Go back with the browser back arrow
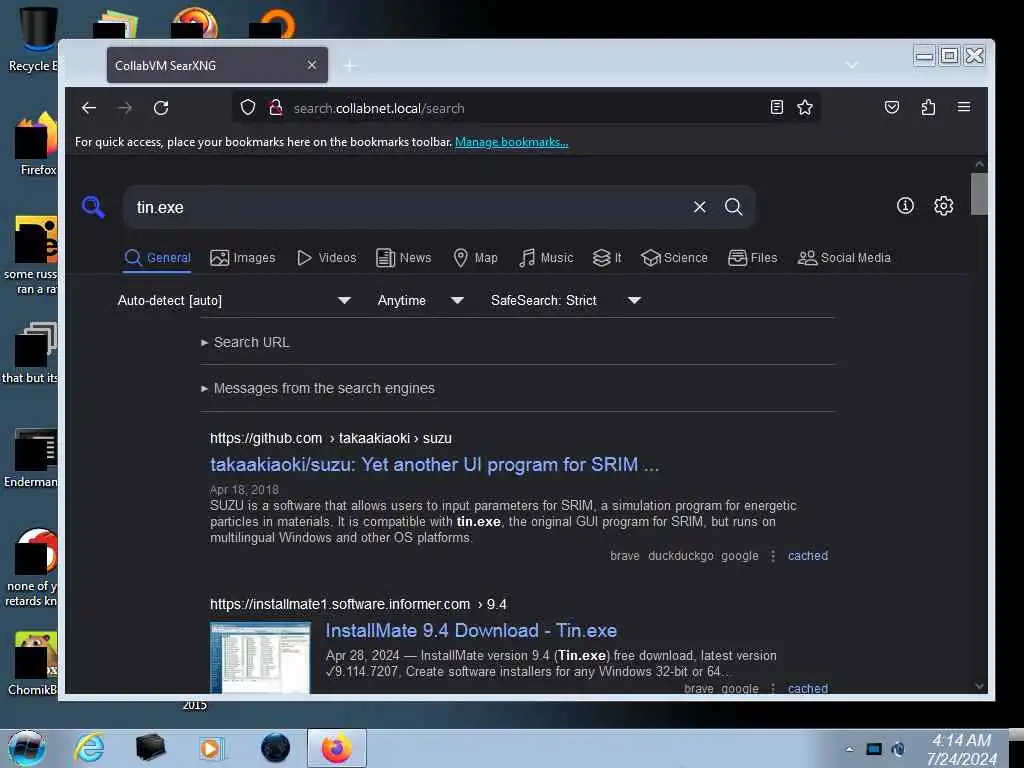Viewport: 1024px width, 768px height. [89, 108]
